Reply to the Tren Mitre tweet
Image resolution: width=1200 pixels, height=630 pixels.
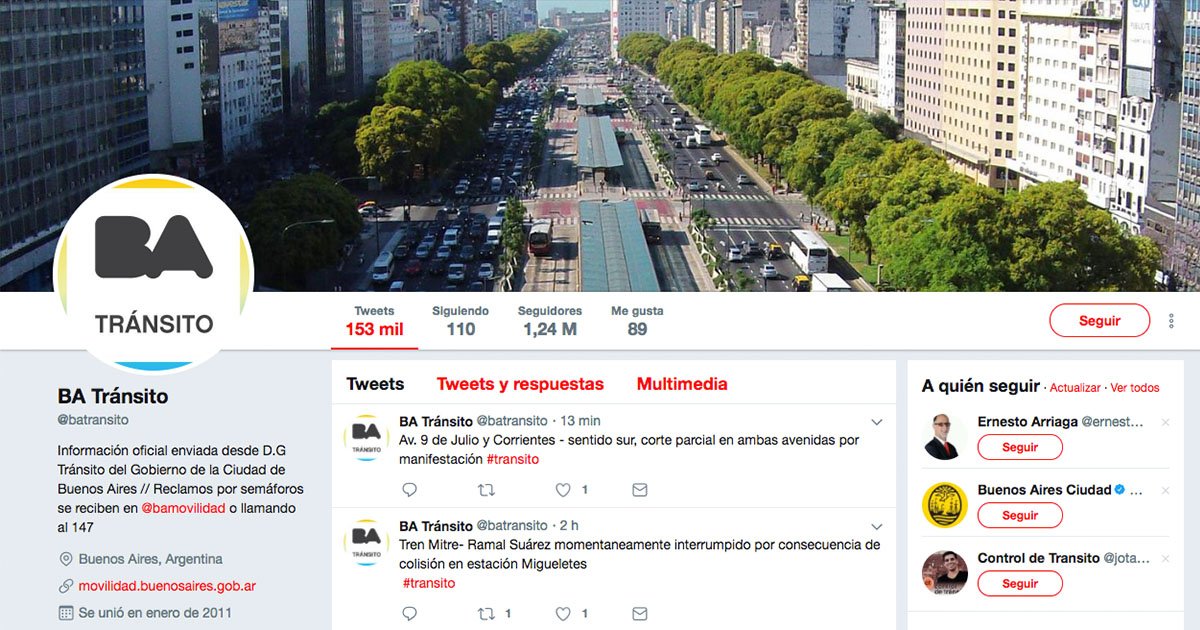tap(409, 613)
